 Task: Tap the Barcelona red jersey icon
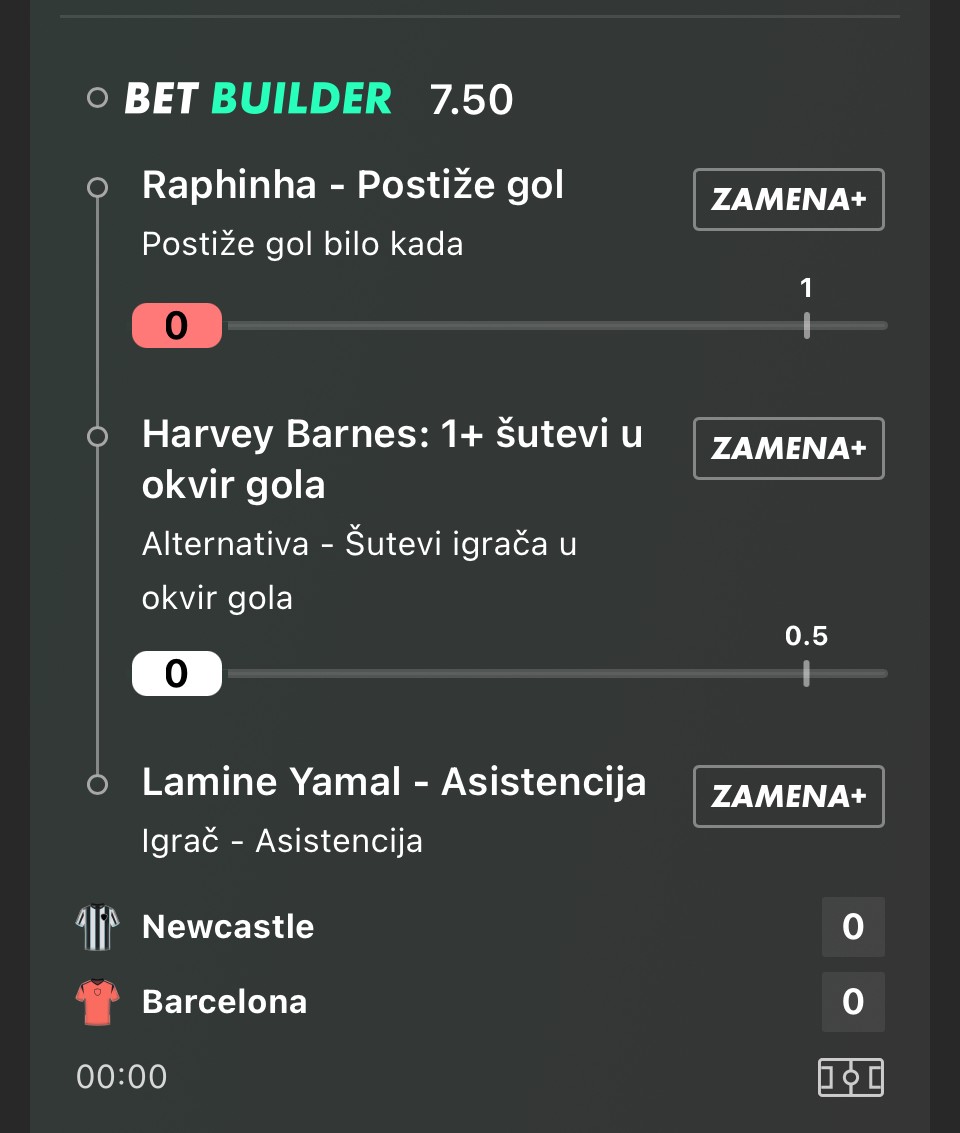(97, 1002)
